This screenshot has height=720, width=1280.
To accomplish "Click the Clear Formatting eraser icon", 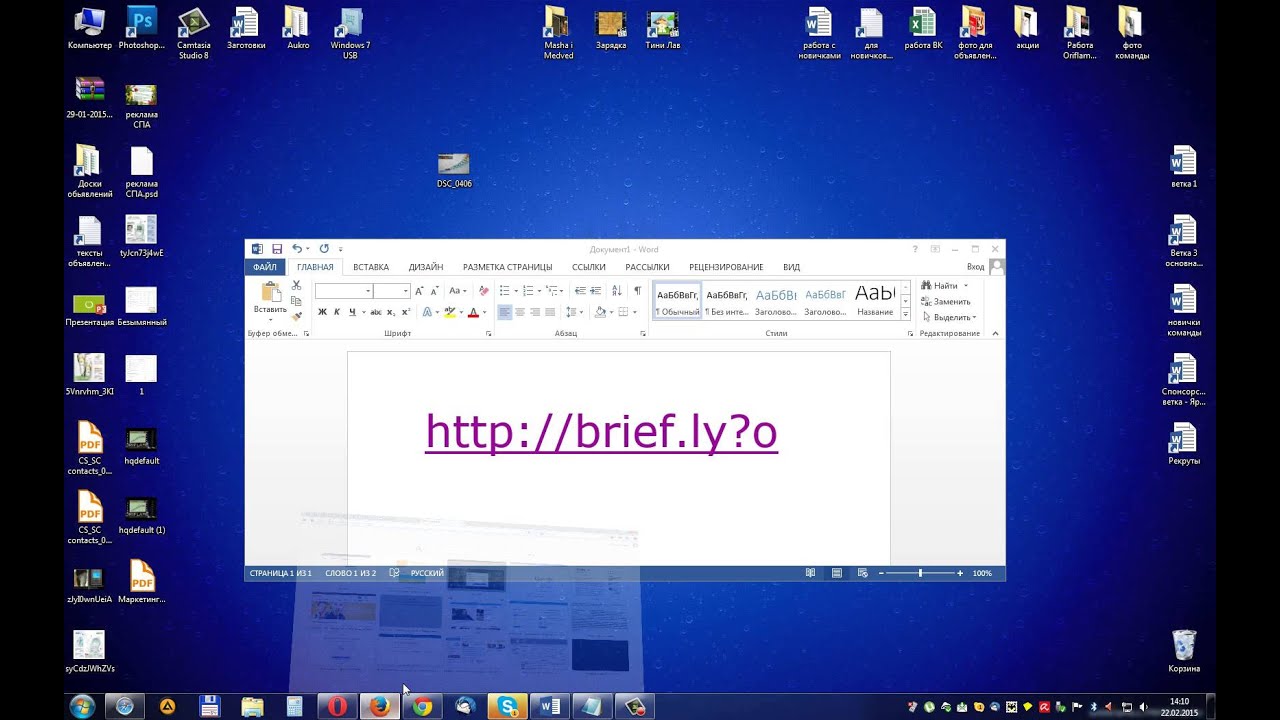I will click(x=484, y=291).
